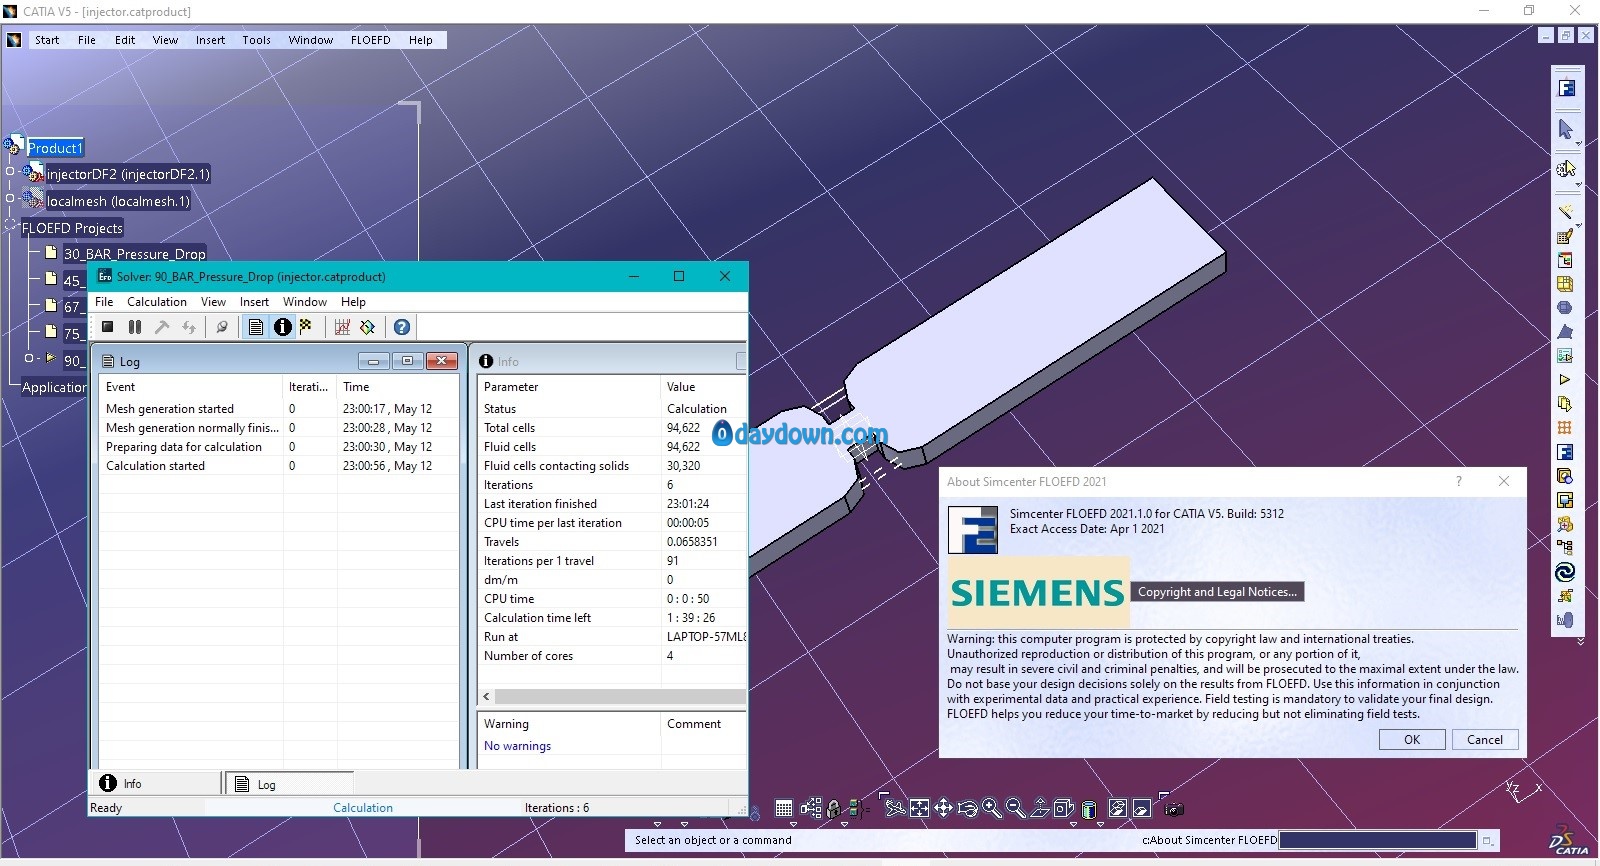
Task: Click the isometric view cube icon
Action: [x=1063, y=808]
